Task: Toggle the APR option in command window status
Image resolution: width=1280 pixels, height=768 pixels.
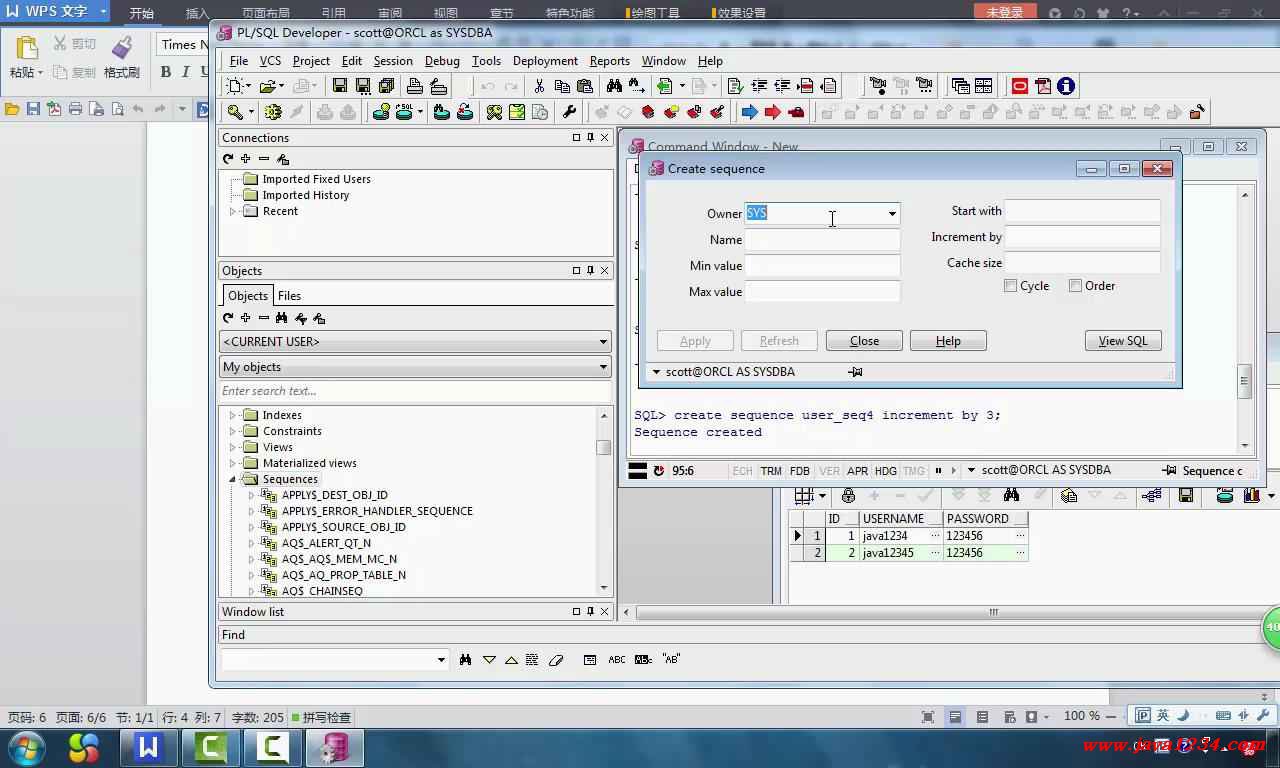Action: tap(857, 471)
